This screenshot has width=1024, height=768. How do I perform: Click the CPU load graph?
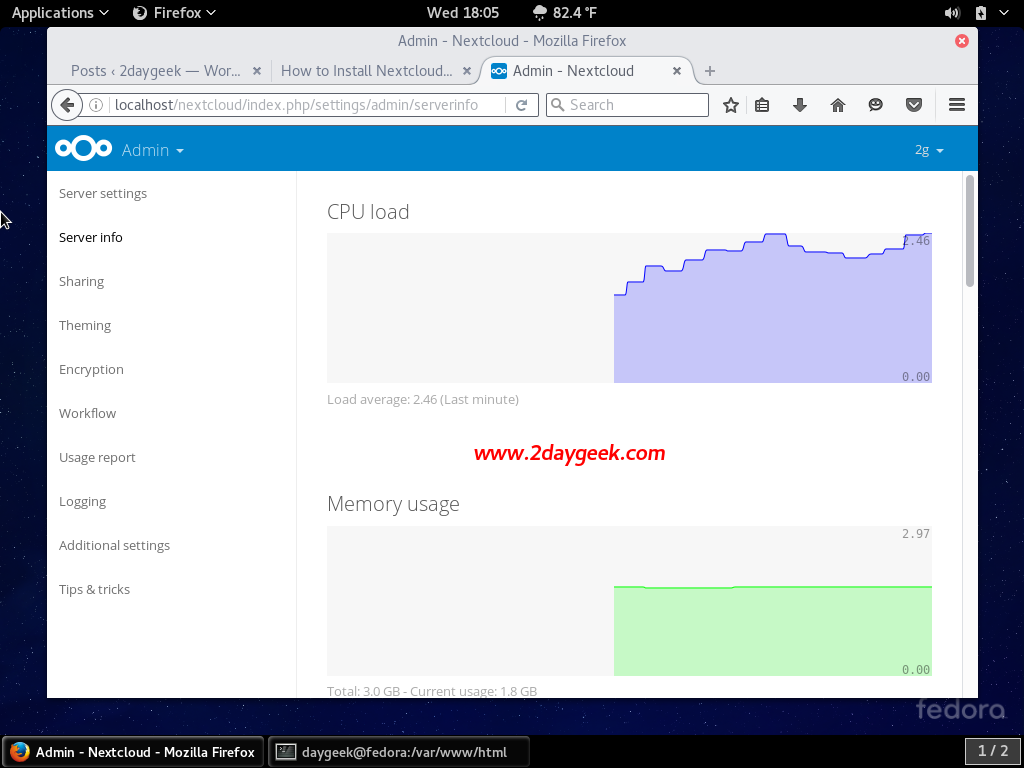629,308
